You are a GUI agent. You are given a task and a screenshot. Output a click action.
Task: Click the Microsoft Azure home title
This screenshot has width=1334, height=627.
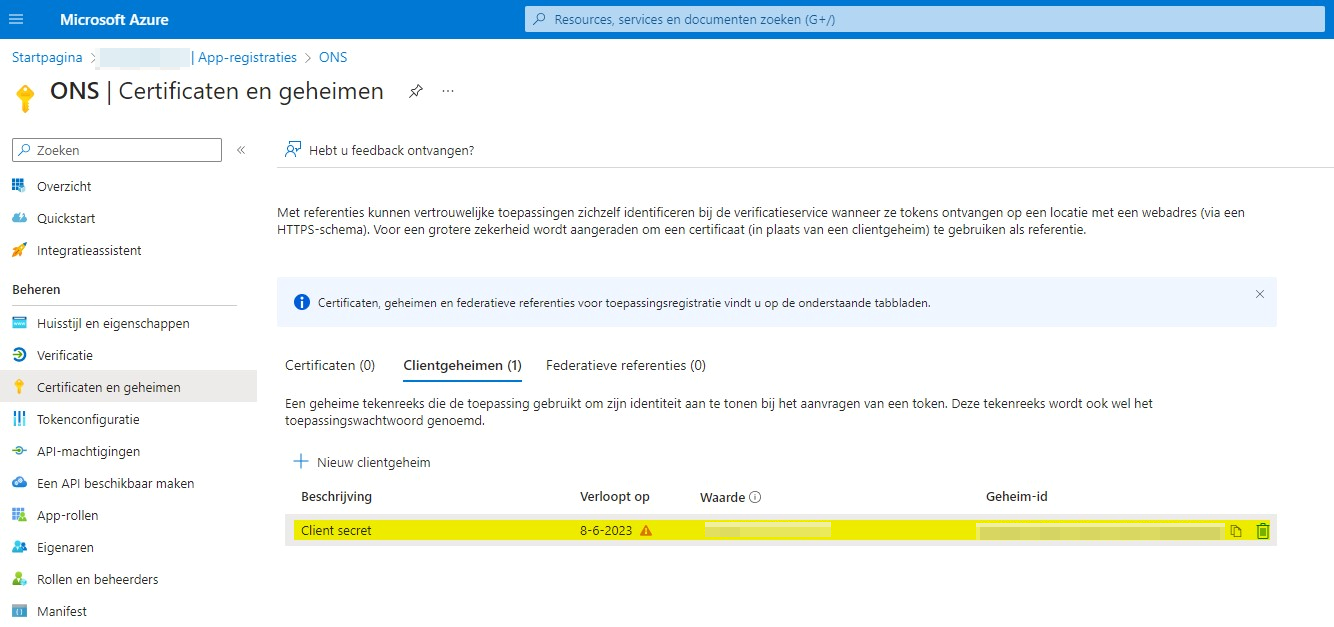(114, 19)
